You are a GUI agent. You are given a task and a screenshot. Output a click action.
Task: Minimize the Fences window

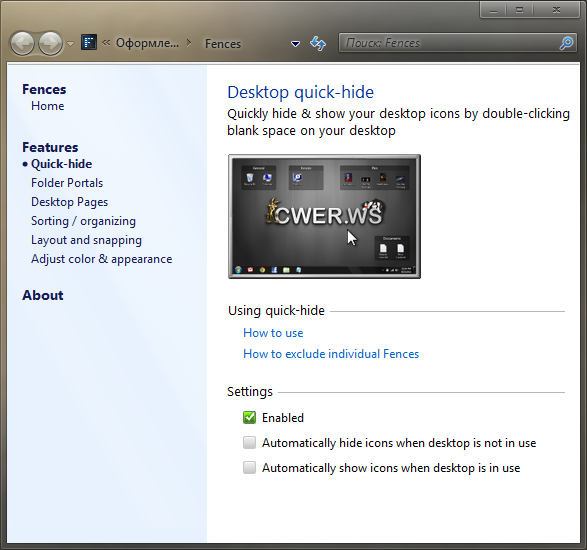(493, 10)
